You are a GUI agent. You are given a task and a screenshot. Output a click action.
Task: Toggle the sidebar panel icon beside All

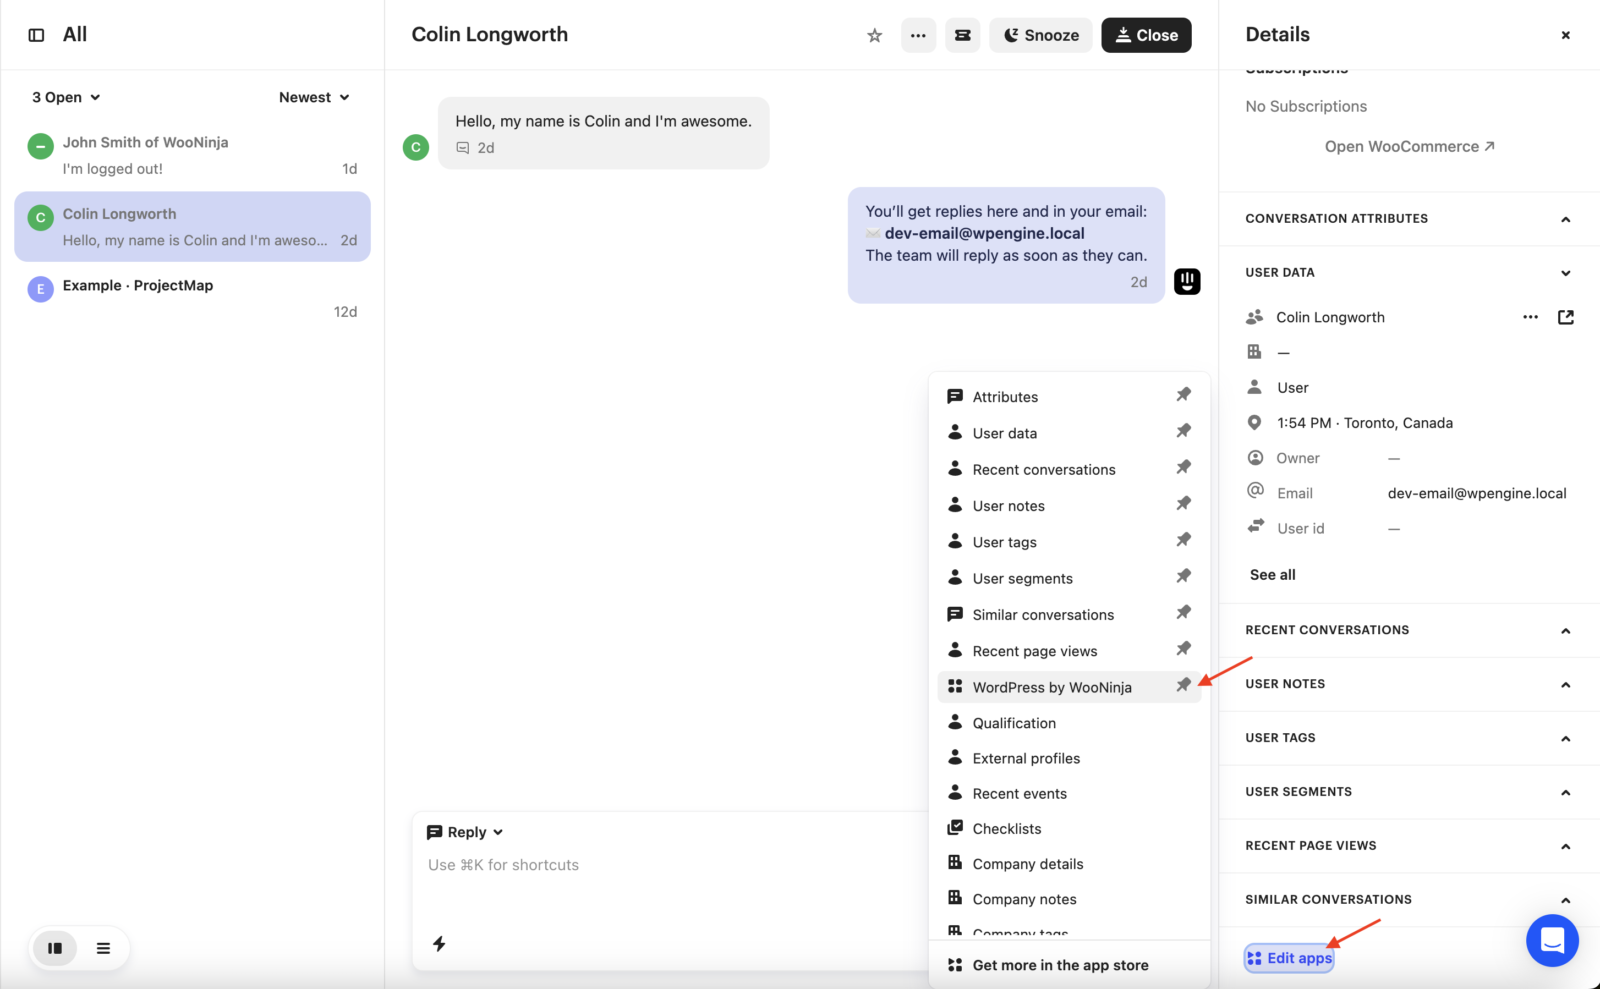coord(36,35)
